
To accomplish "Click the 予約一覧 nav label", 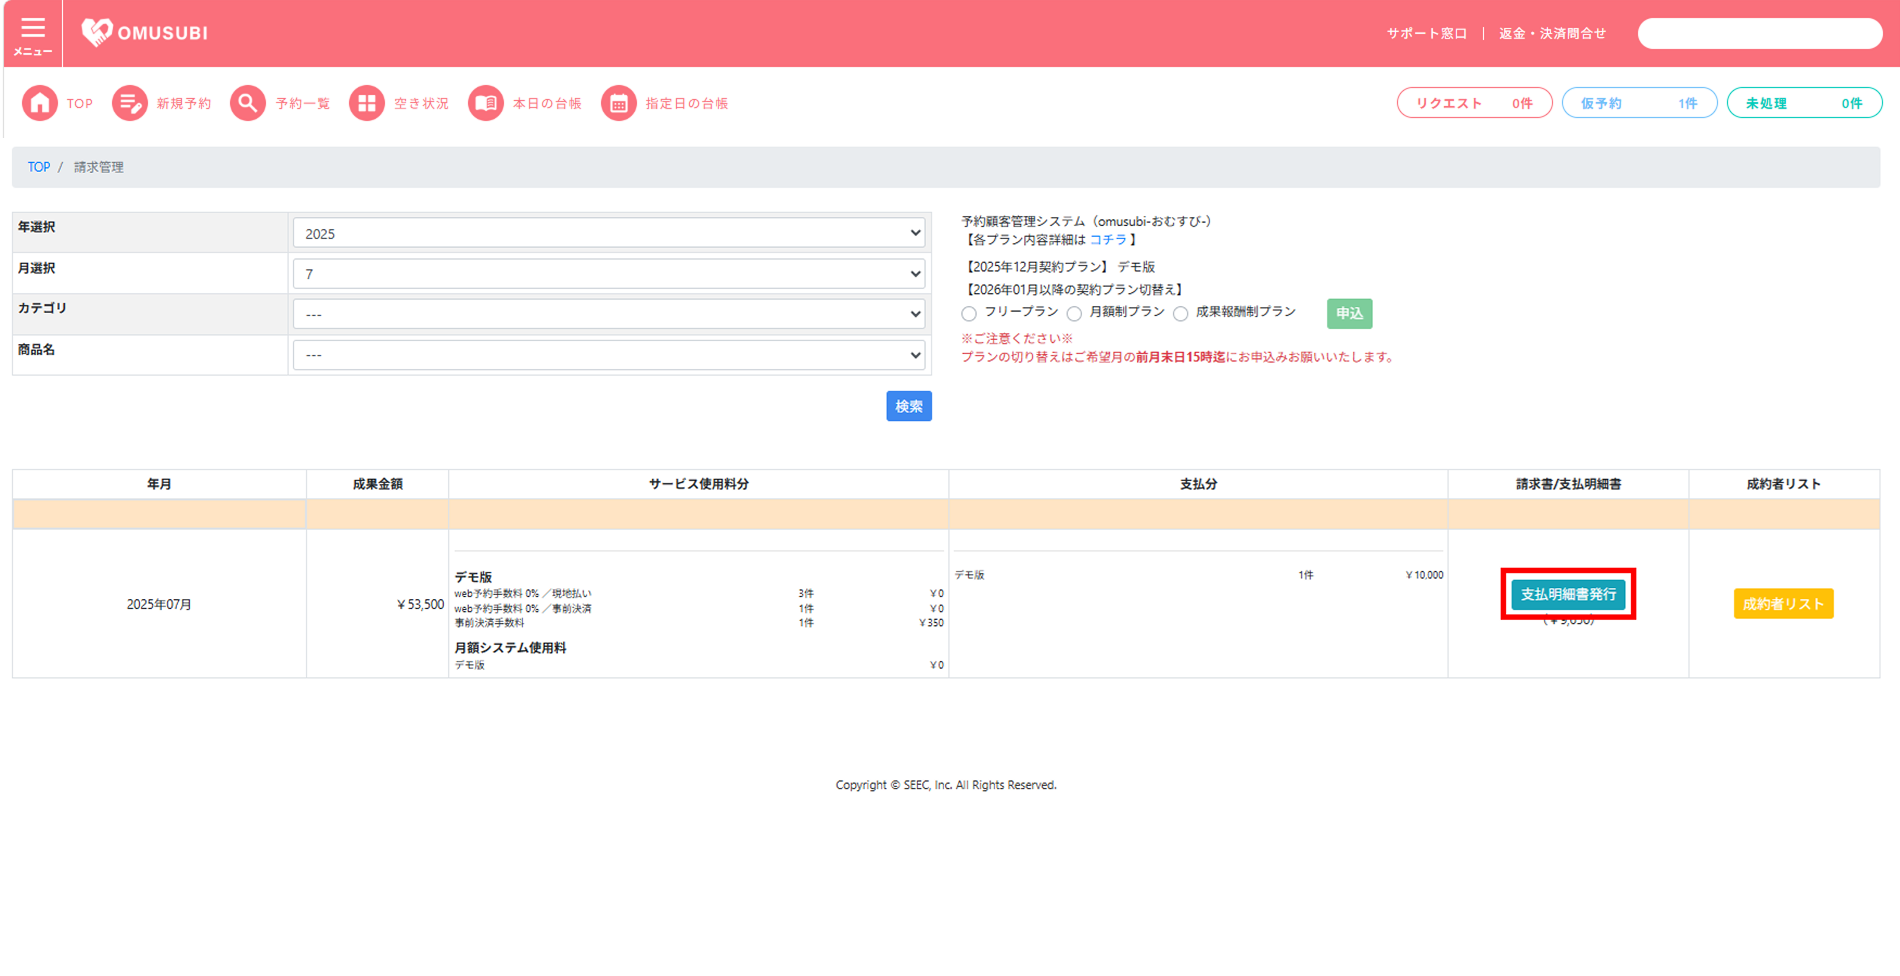I will [x=303, y=104].
